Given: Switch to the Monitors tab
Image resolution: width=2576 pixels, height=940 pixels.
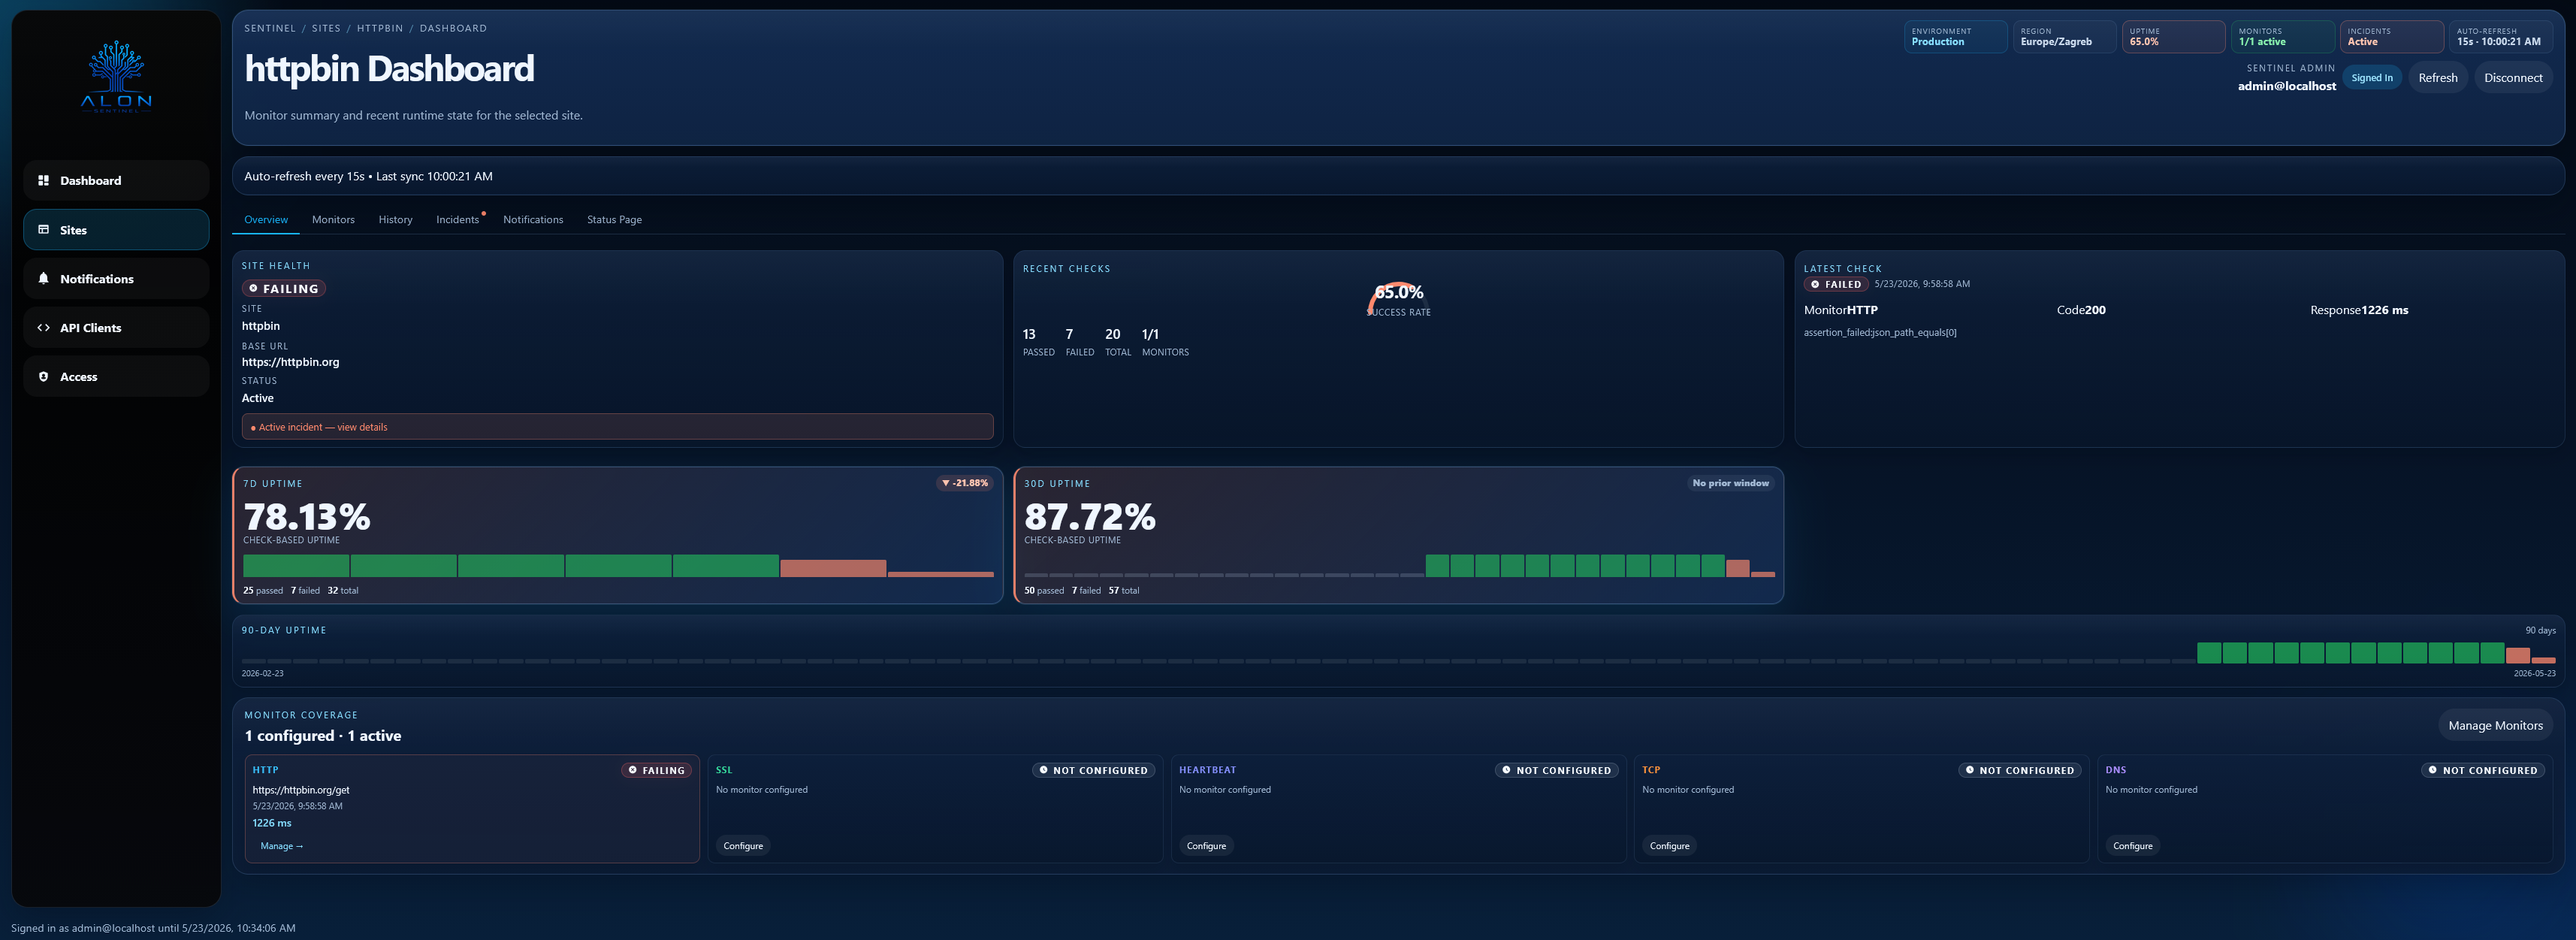Looking at the screenshot, I should pyautogui.click(x=333, y=219).
